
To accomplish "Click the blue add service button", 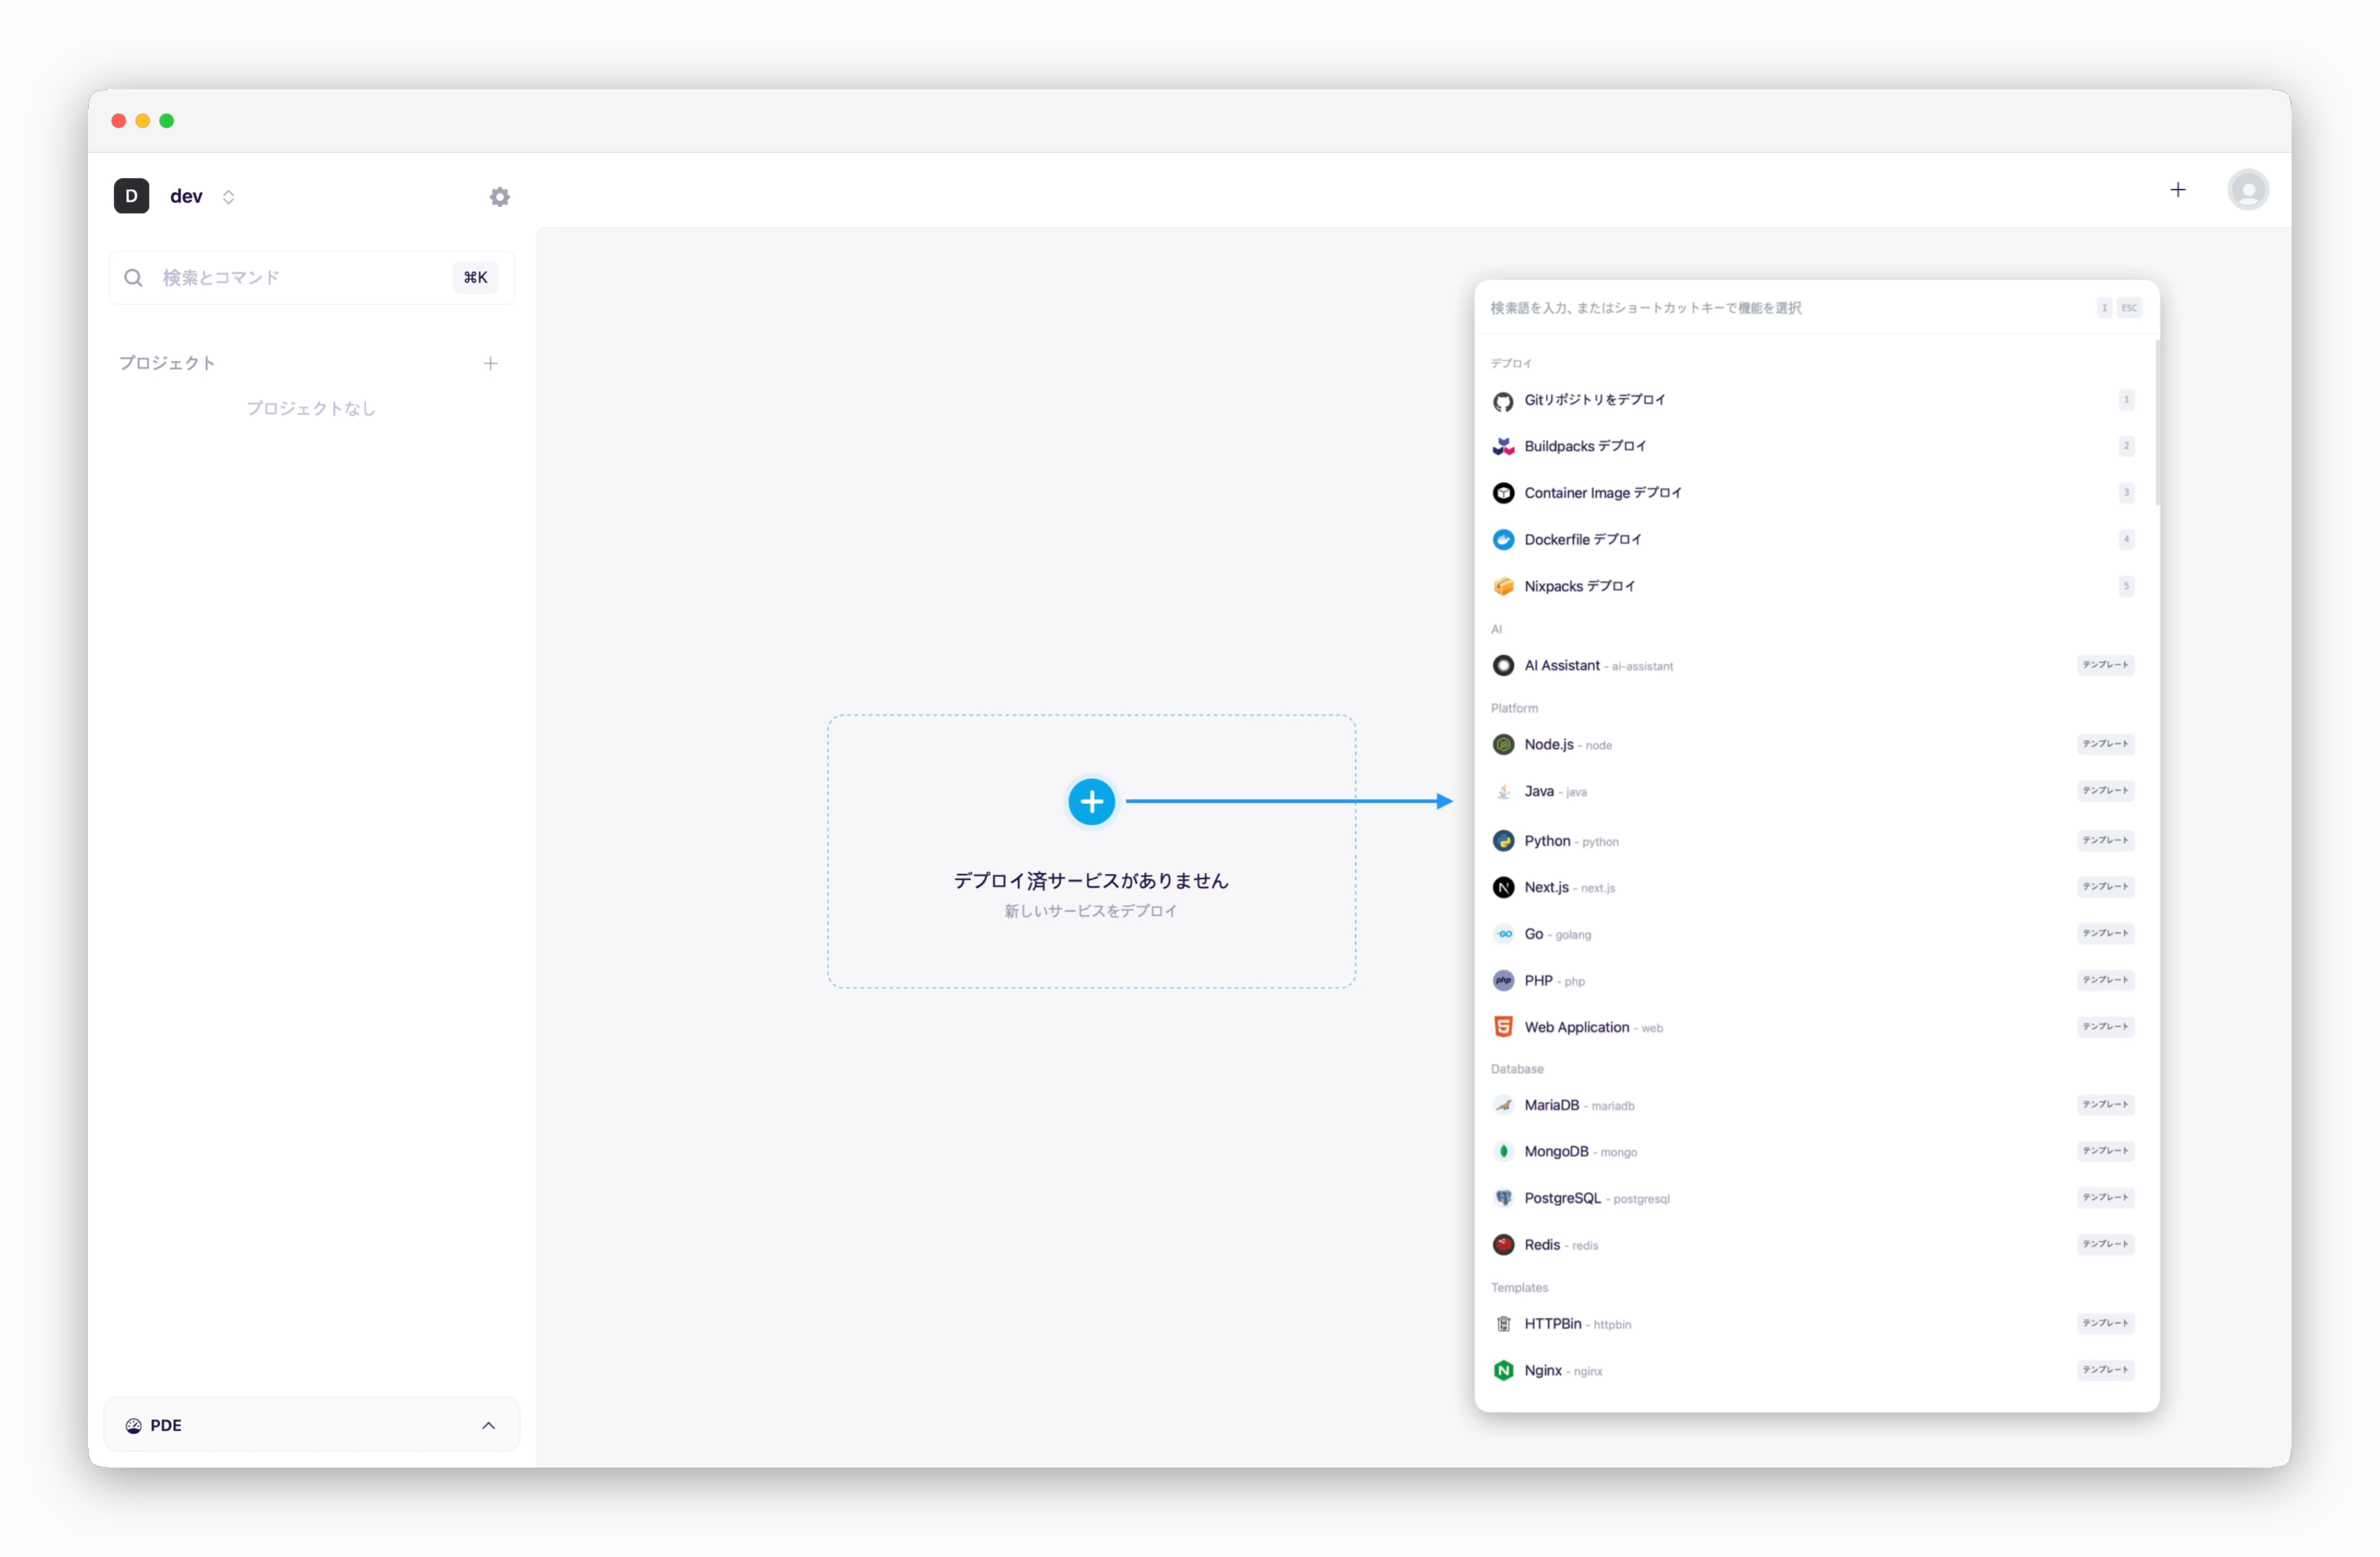I will tap(1091, 801).
